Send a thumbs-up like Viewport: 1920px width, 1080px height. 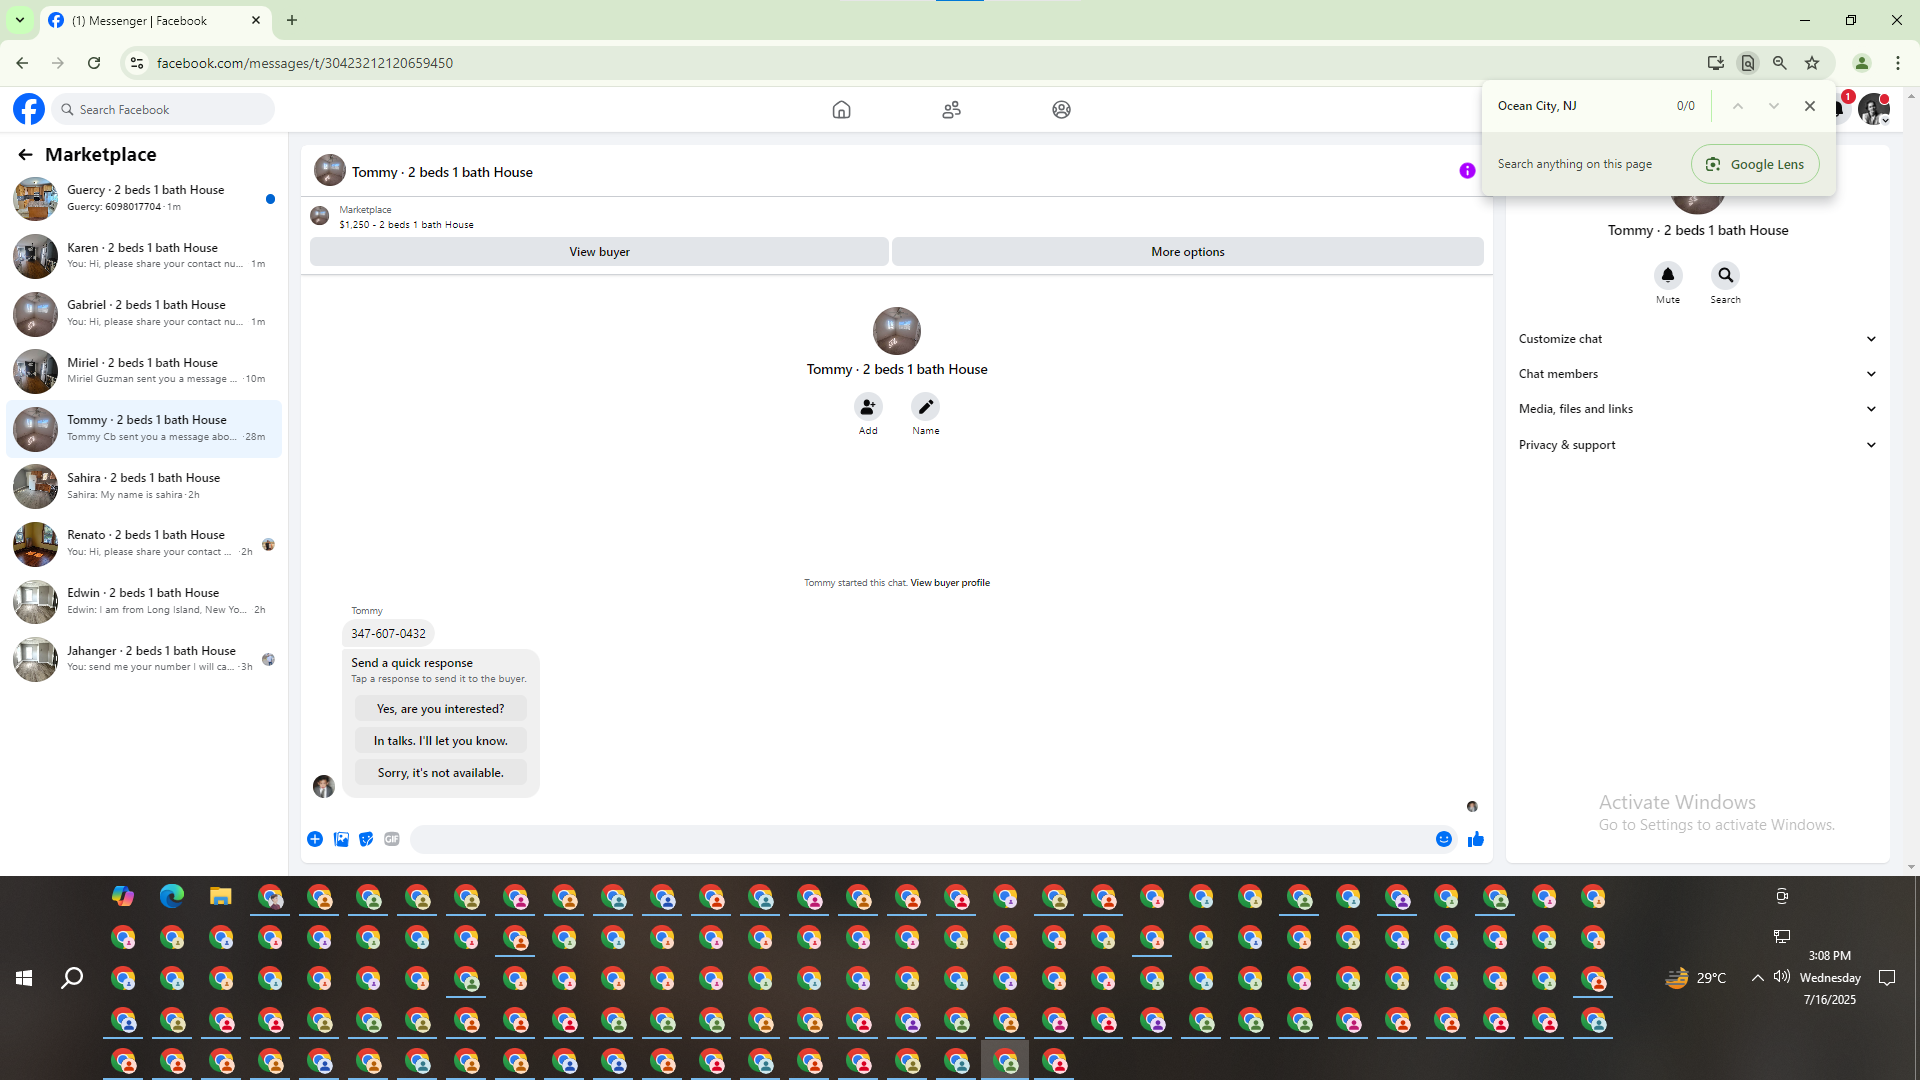[1476, 839]
